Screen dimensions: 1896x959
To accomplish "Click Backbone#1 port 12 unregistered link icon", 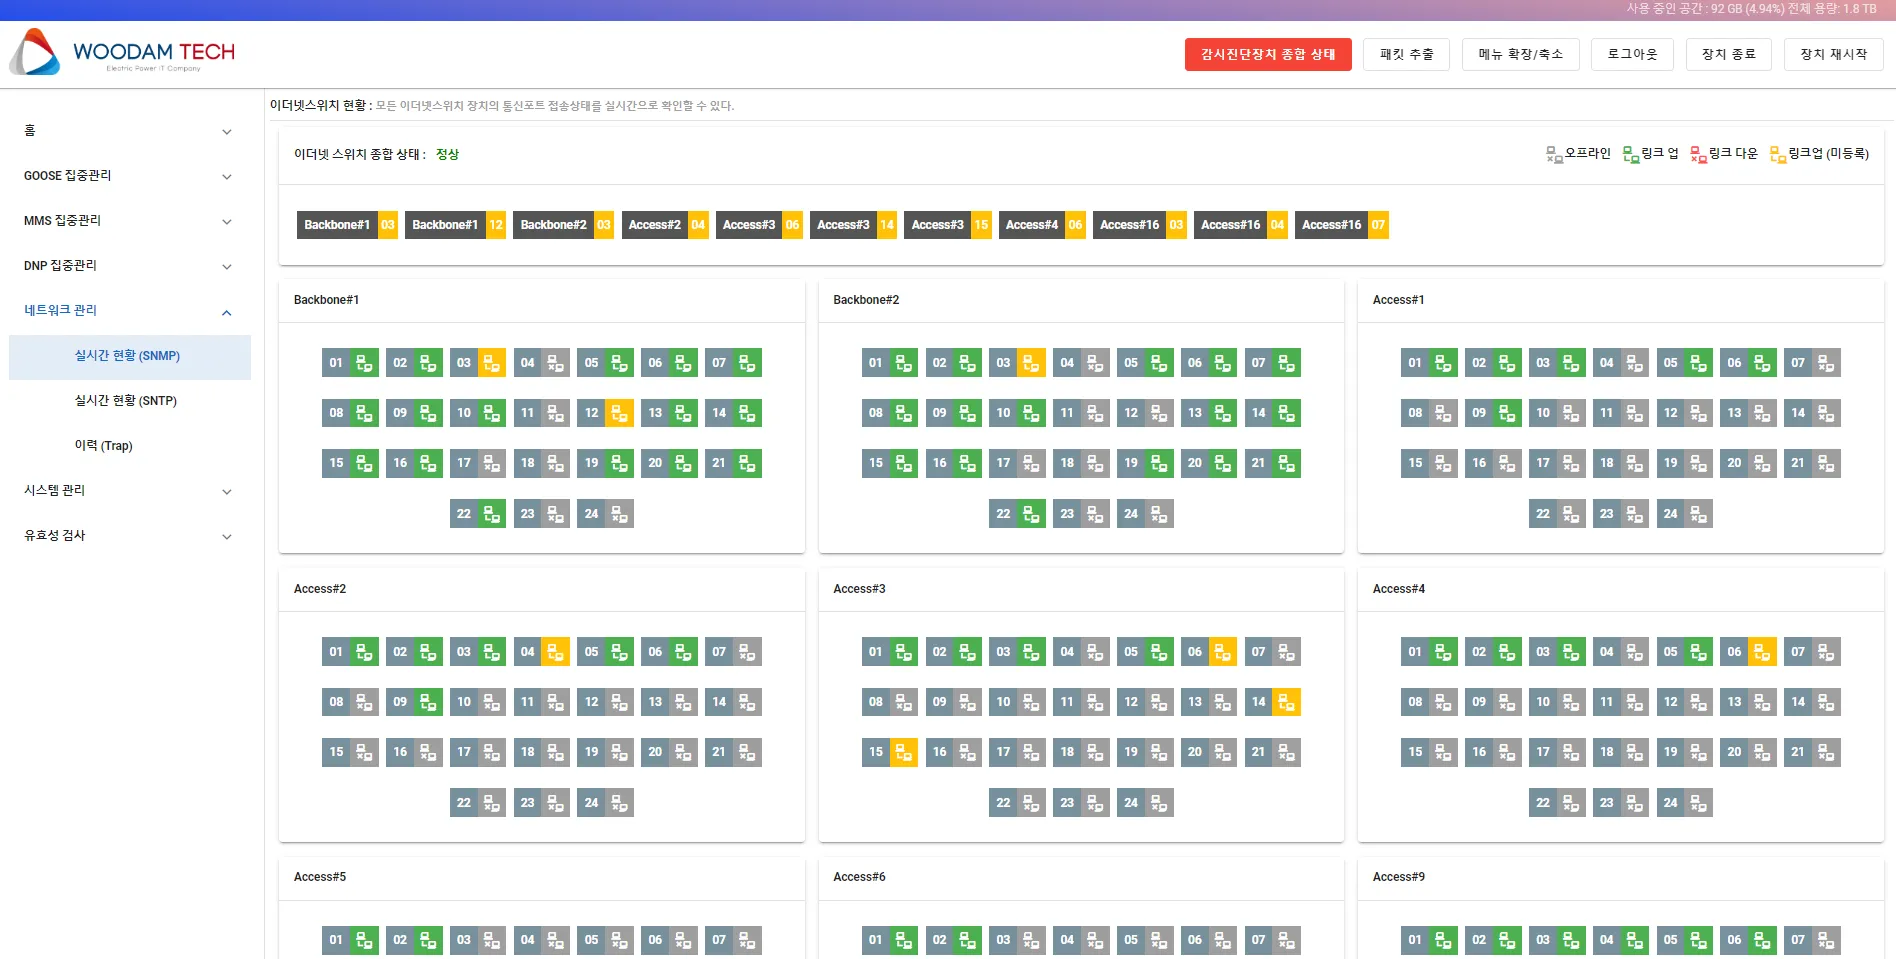I will click(619, 413).
